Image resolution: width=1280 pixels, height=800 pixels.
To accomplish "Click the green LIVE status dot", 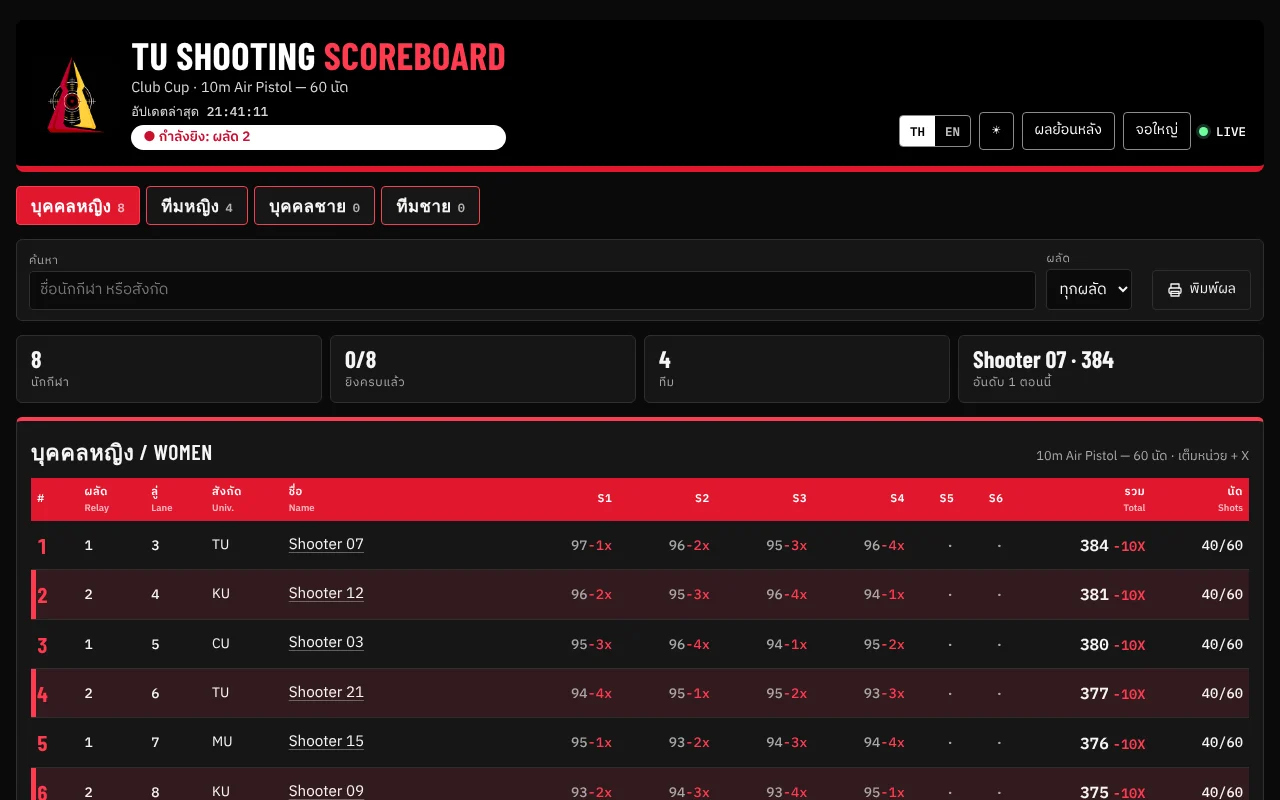I will point(1203,131).
